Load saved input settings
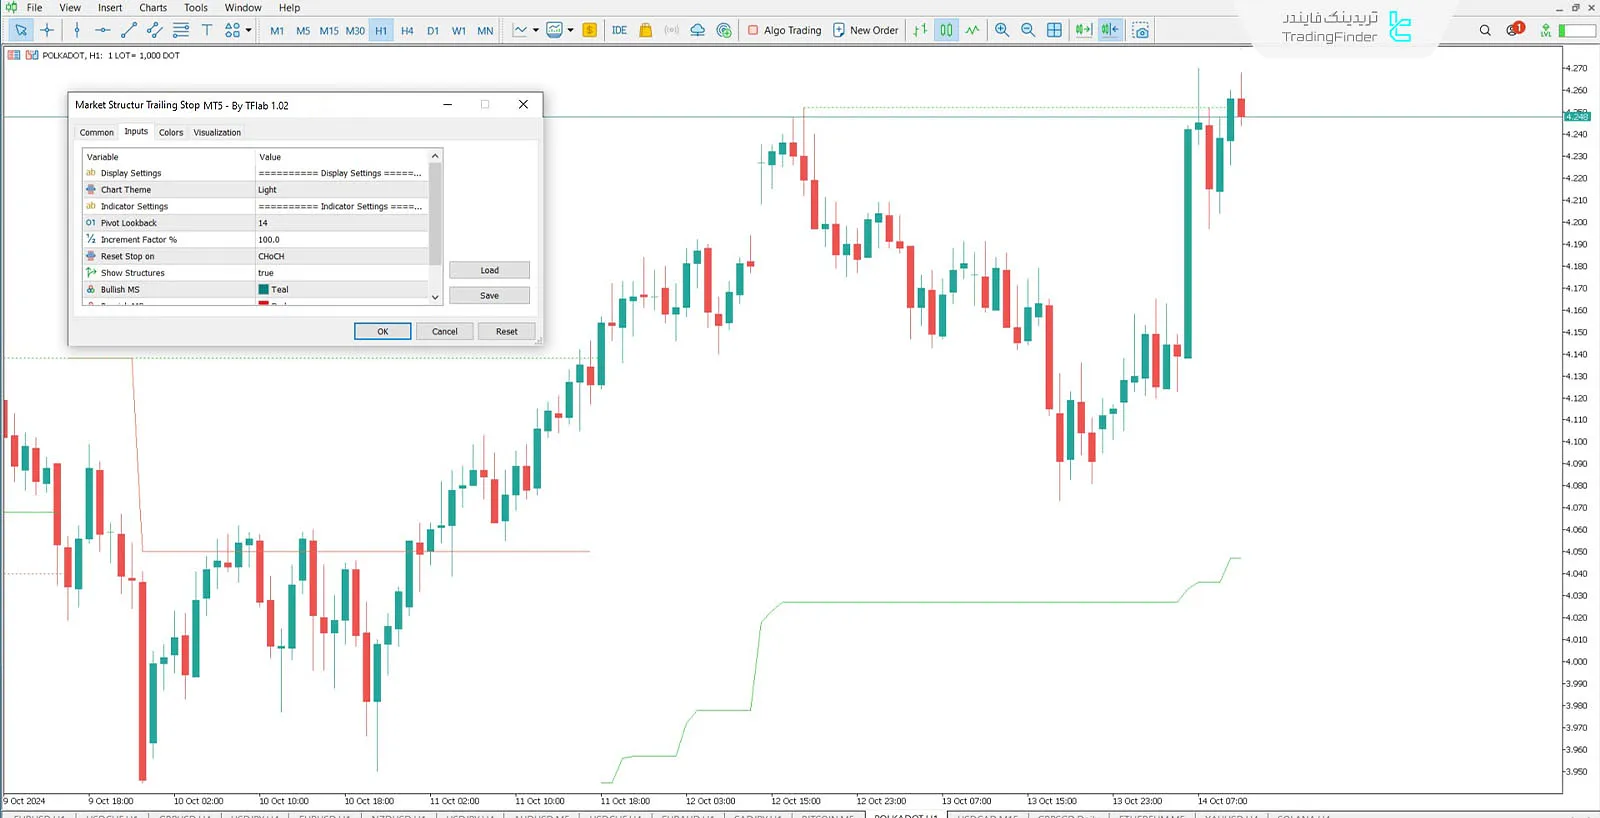Viewport: 1600px width, 818px height. click(x=489, y=270)
